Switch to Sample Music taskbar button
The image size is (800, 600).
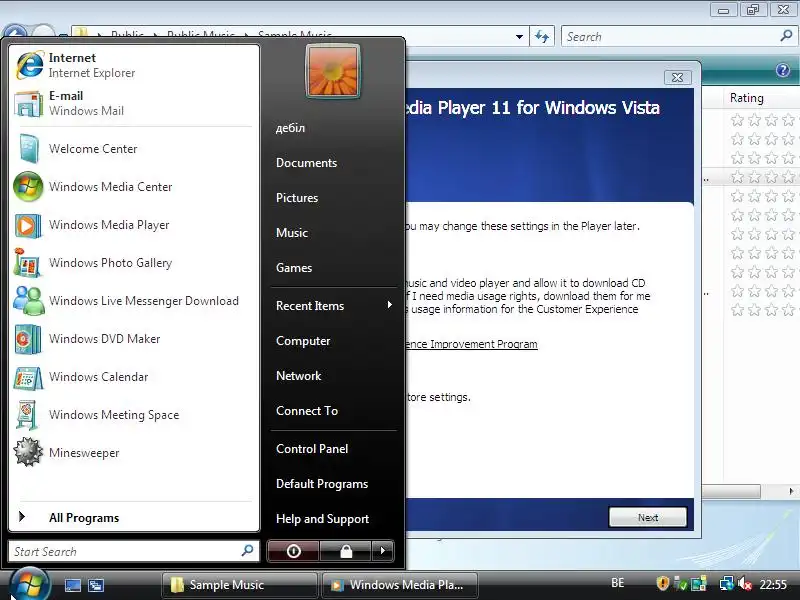point(239,585)
